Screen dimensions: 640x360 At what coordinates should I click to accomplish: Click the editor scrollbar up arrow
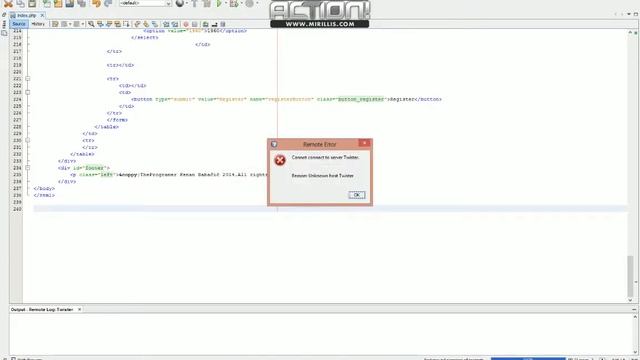click(x=630, y=32)
